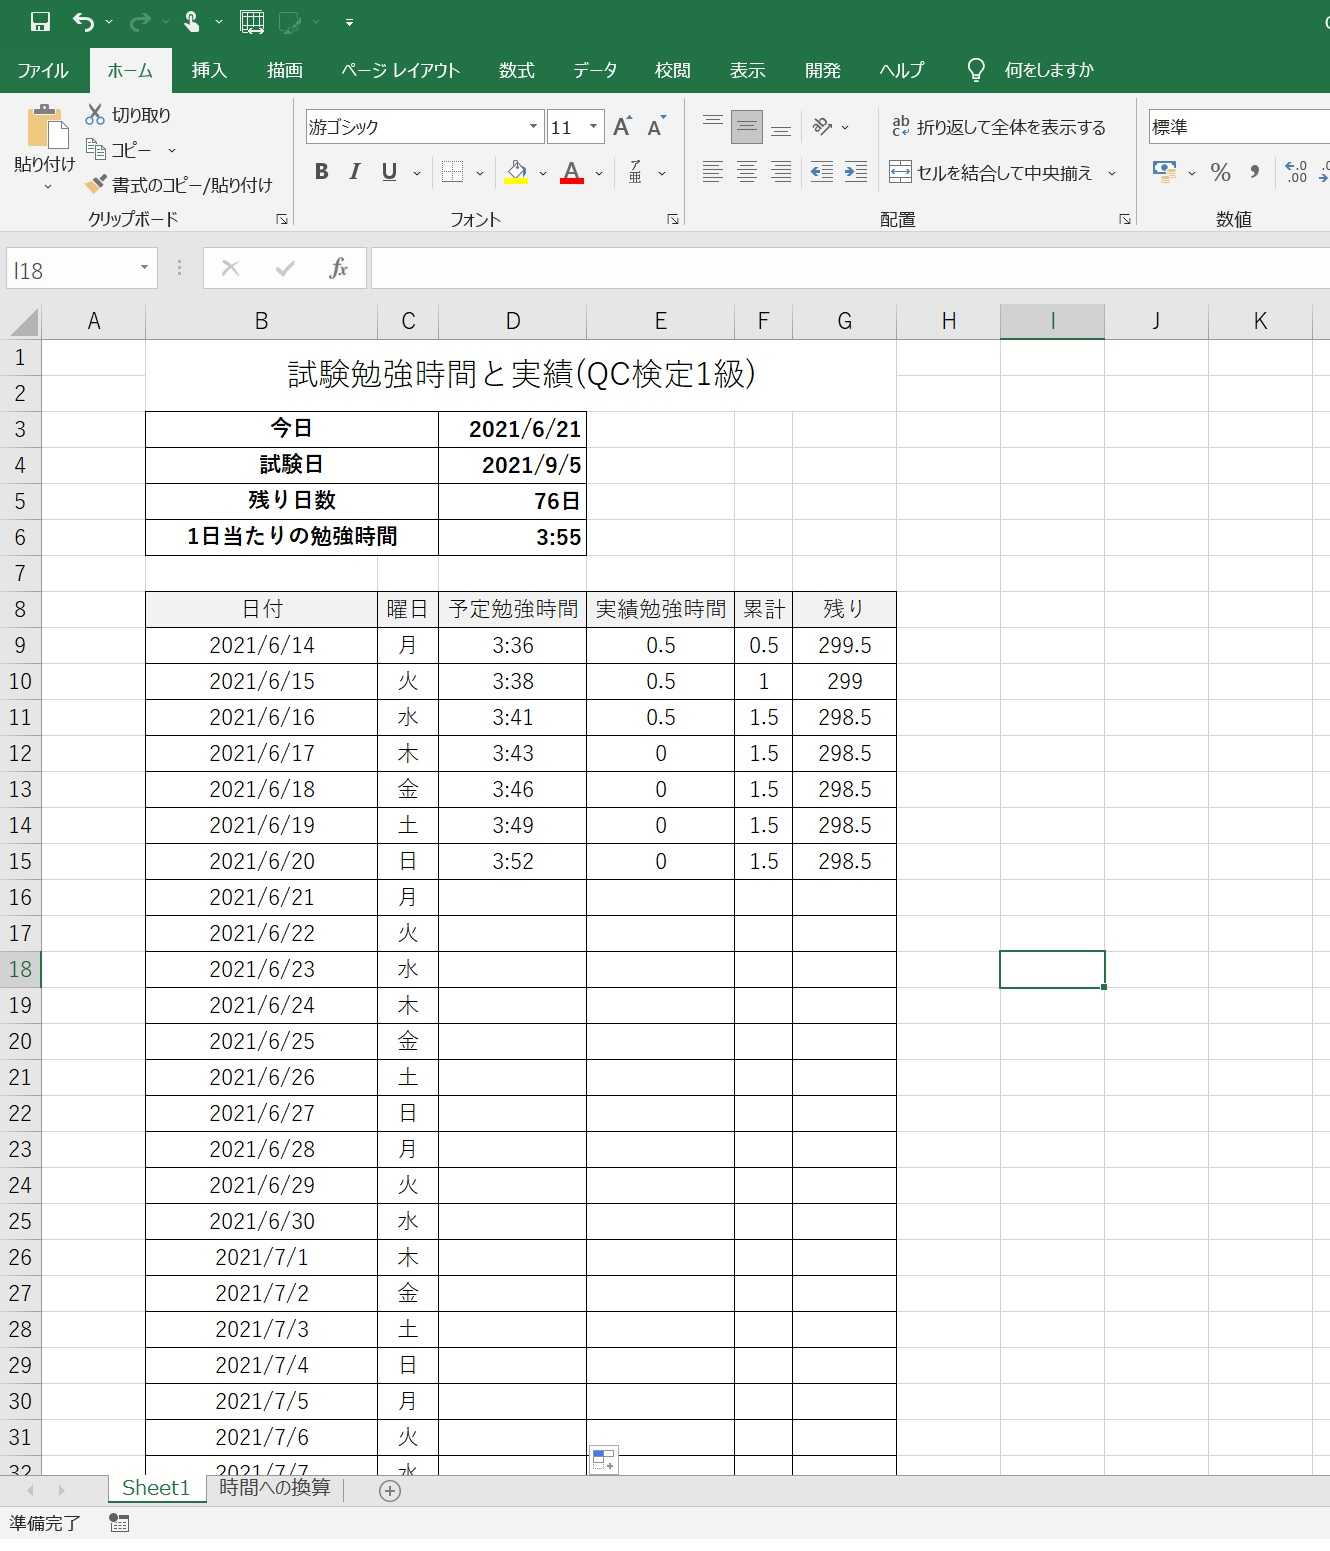This screenshot has height=1551, width=1330.
Task: Switch to the データ ribbon tab
Action: (x=595, y=70)
